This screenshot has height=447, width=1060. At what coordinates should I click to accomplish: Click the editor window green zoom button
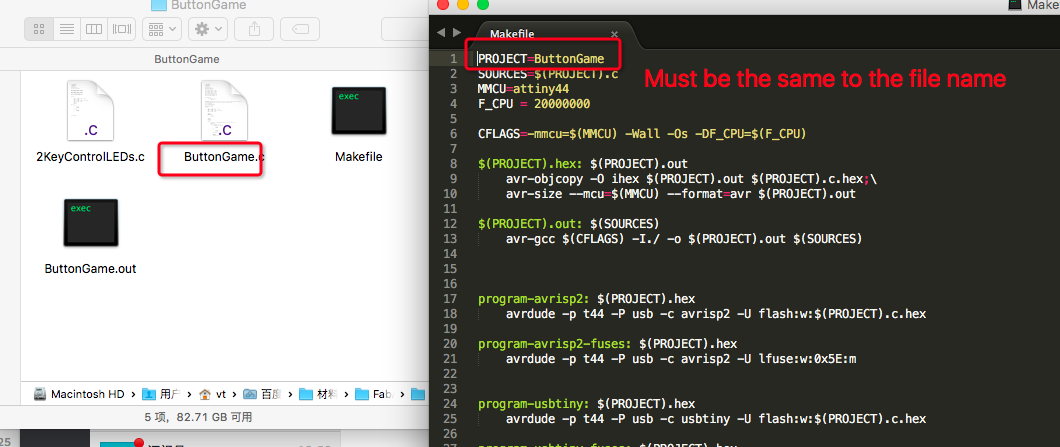pyautogui.click(x=483, y=5)
